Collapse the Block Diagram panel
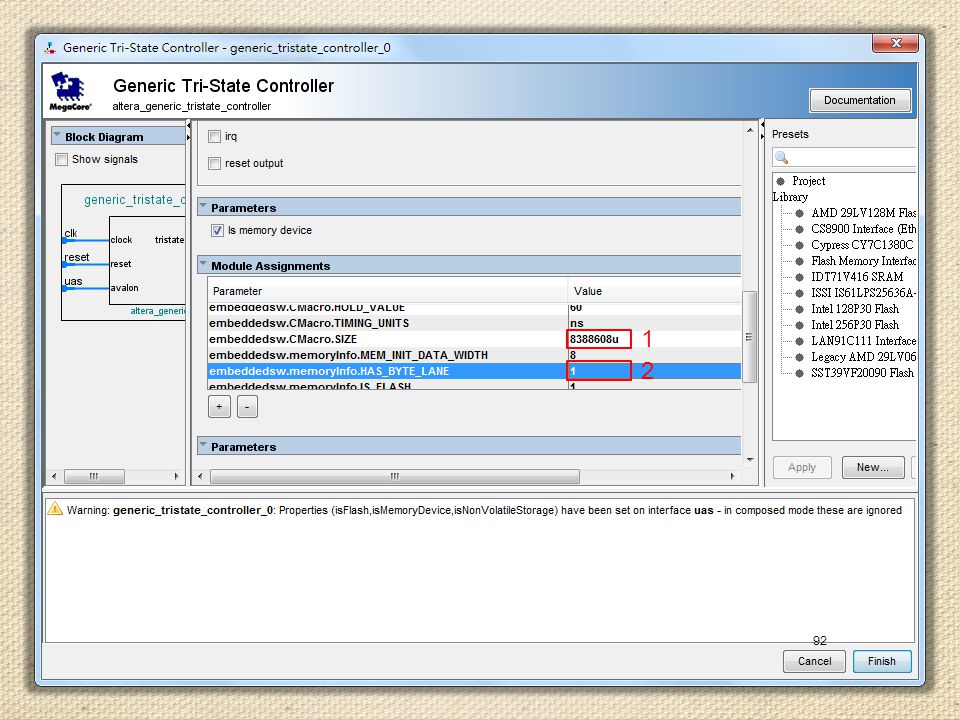Image resolution: width=960 pixels, height=720 pixels. click(x=57, y=136)
